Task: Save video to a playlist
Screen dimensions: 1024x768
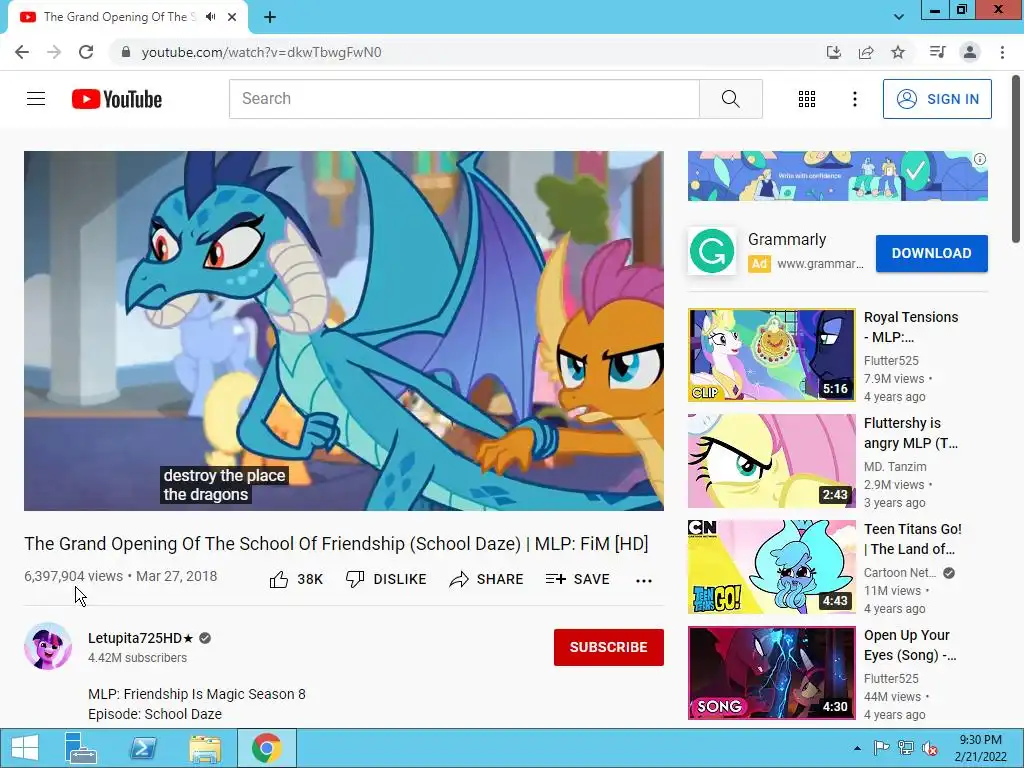Action: (577, 579)
